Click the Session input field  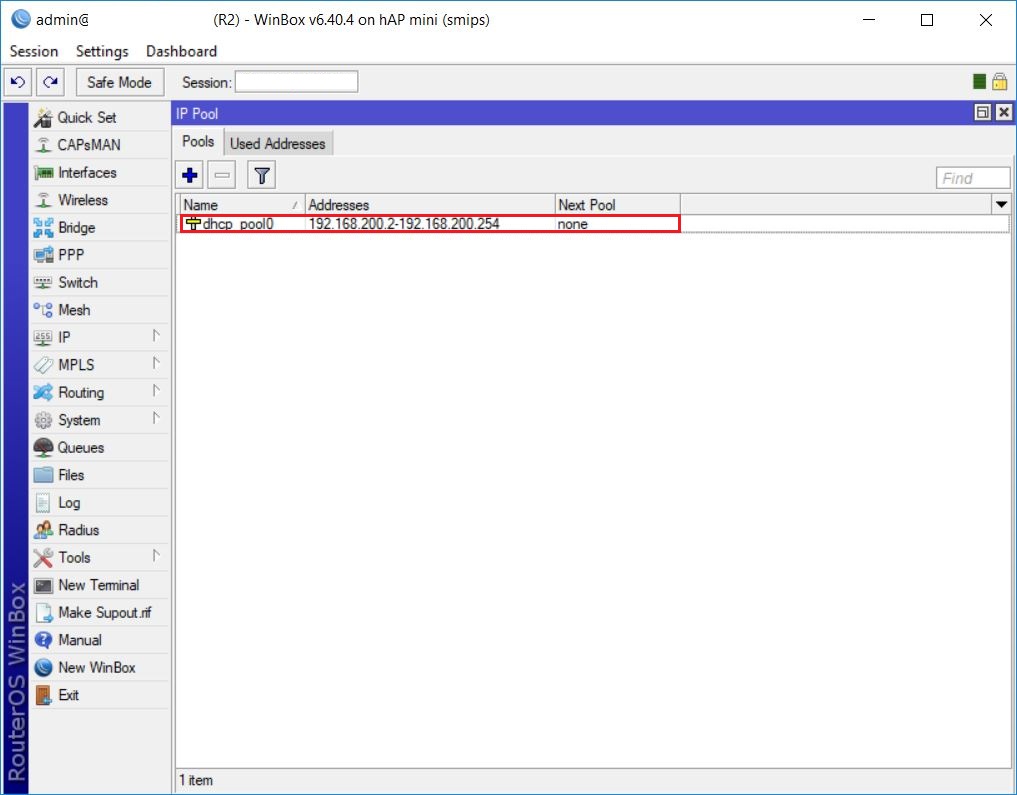[296, 82]
